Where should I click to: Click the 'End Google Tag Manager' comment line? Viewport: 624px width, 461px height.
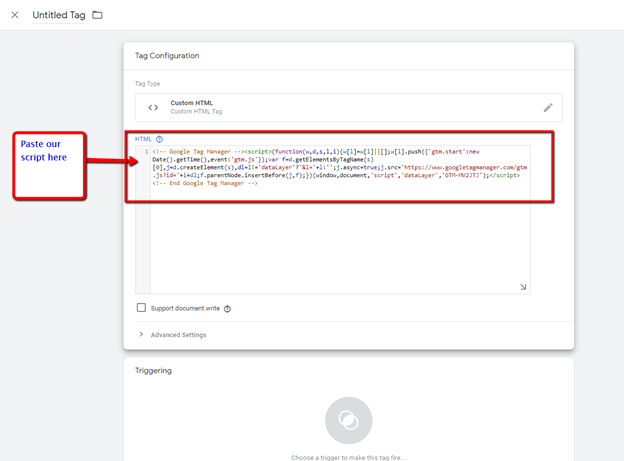click(205, 183)
